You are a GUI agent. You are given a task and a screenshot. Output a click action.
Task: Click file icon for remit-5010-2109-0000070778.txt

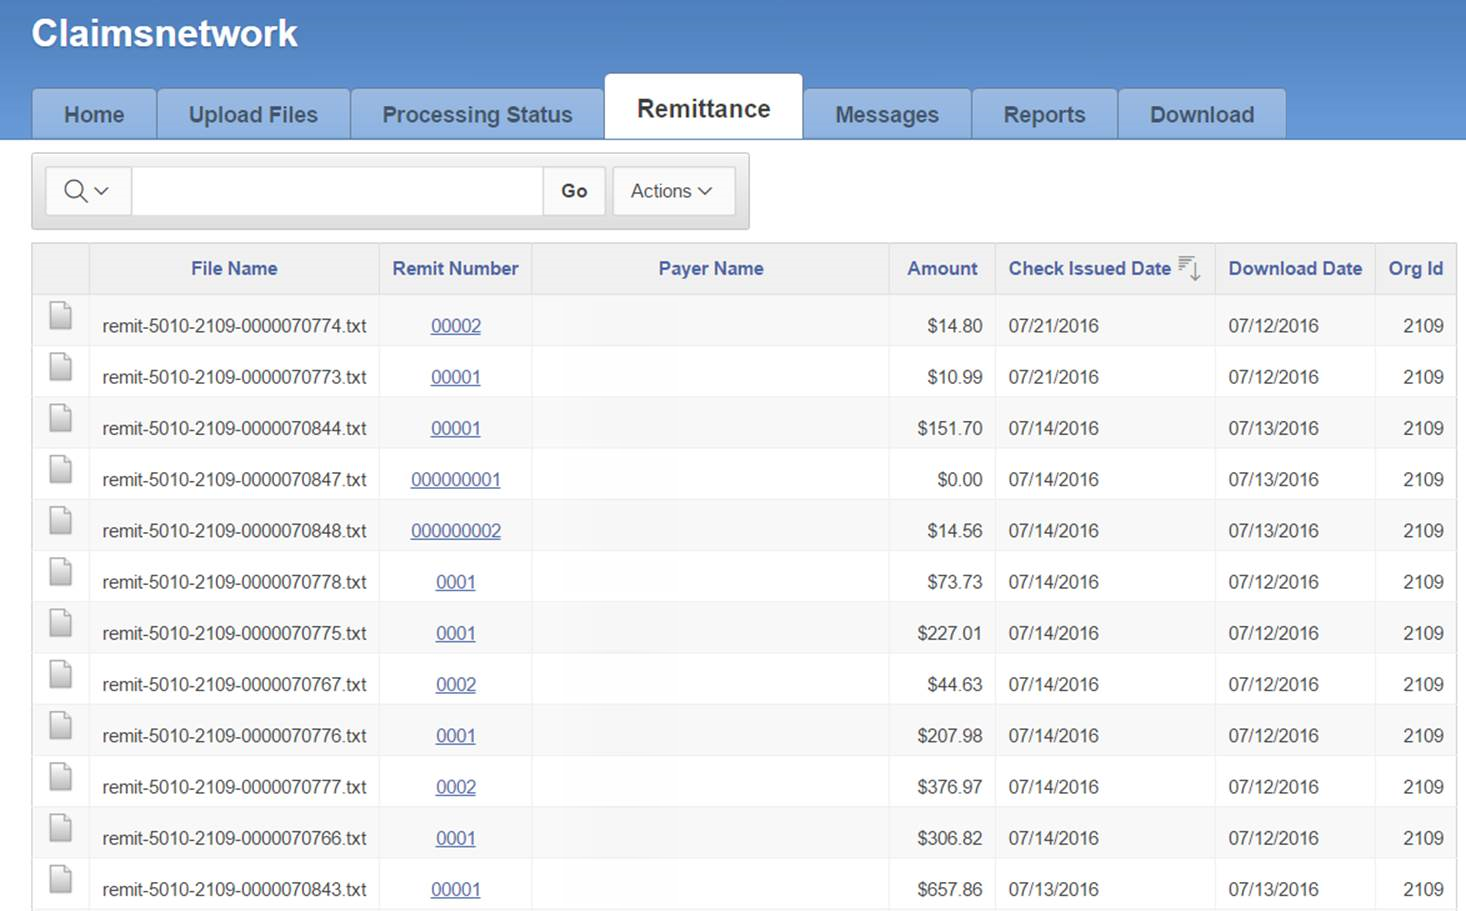pyautogui.click(x=61, y=572)
